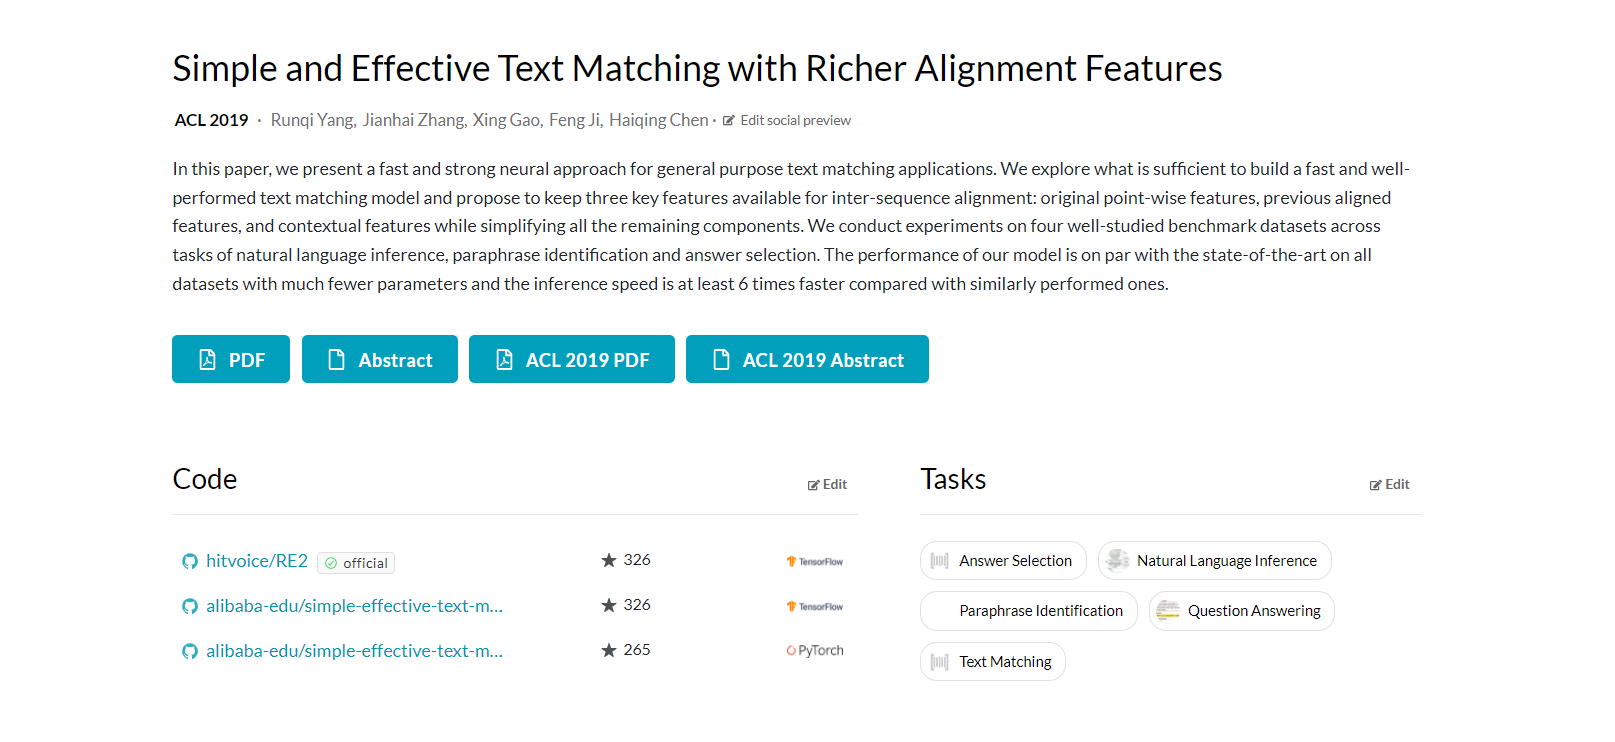The height and width of the screenshot is (742, 1615).
Task: Click the green official checkmark badge
Action: (x=332, y=563)
